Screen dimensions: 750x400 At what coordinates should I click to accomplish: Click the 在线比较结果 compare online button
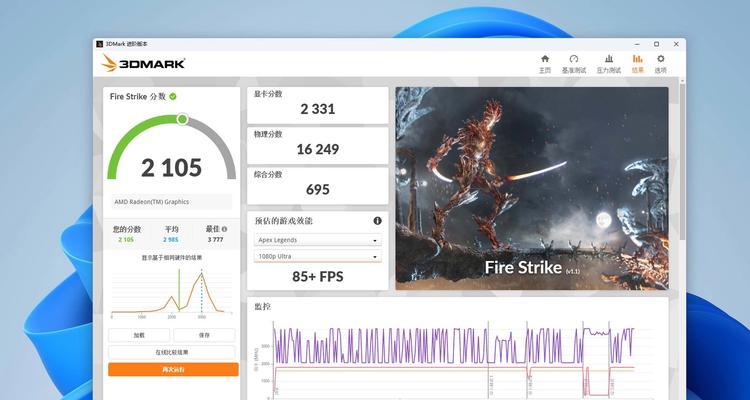[172, 352]
